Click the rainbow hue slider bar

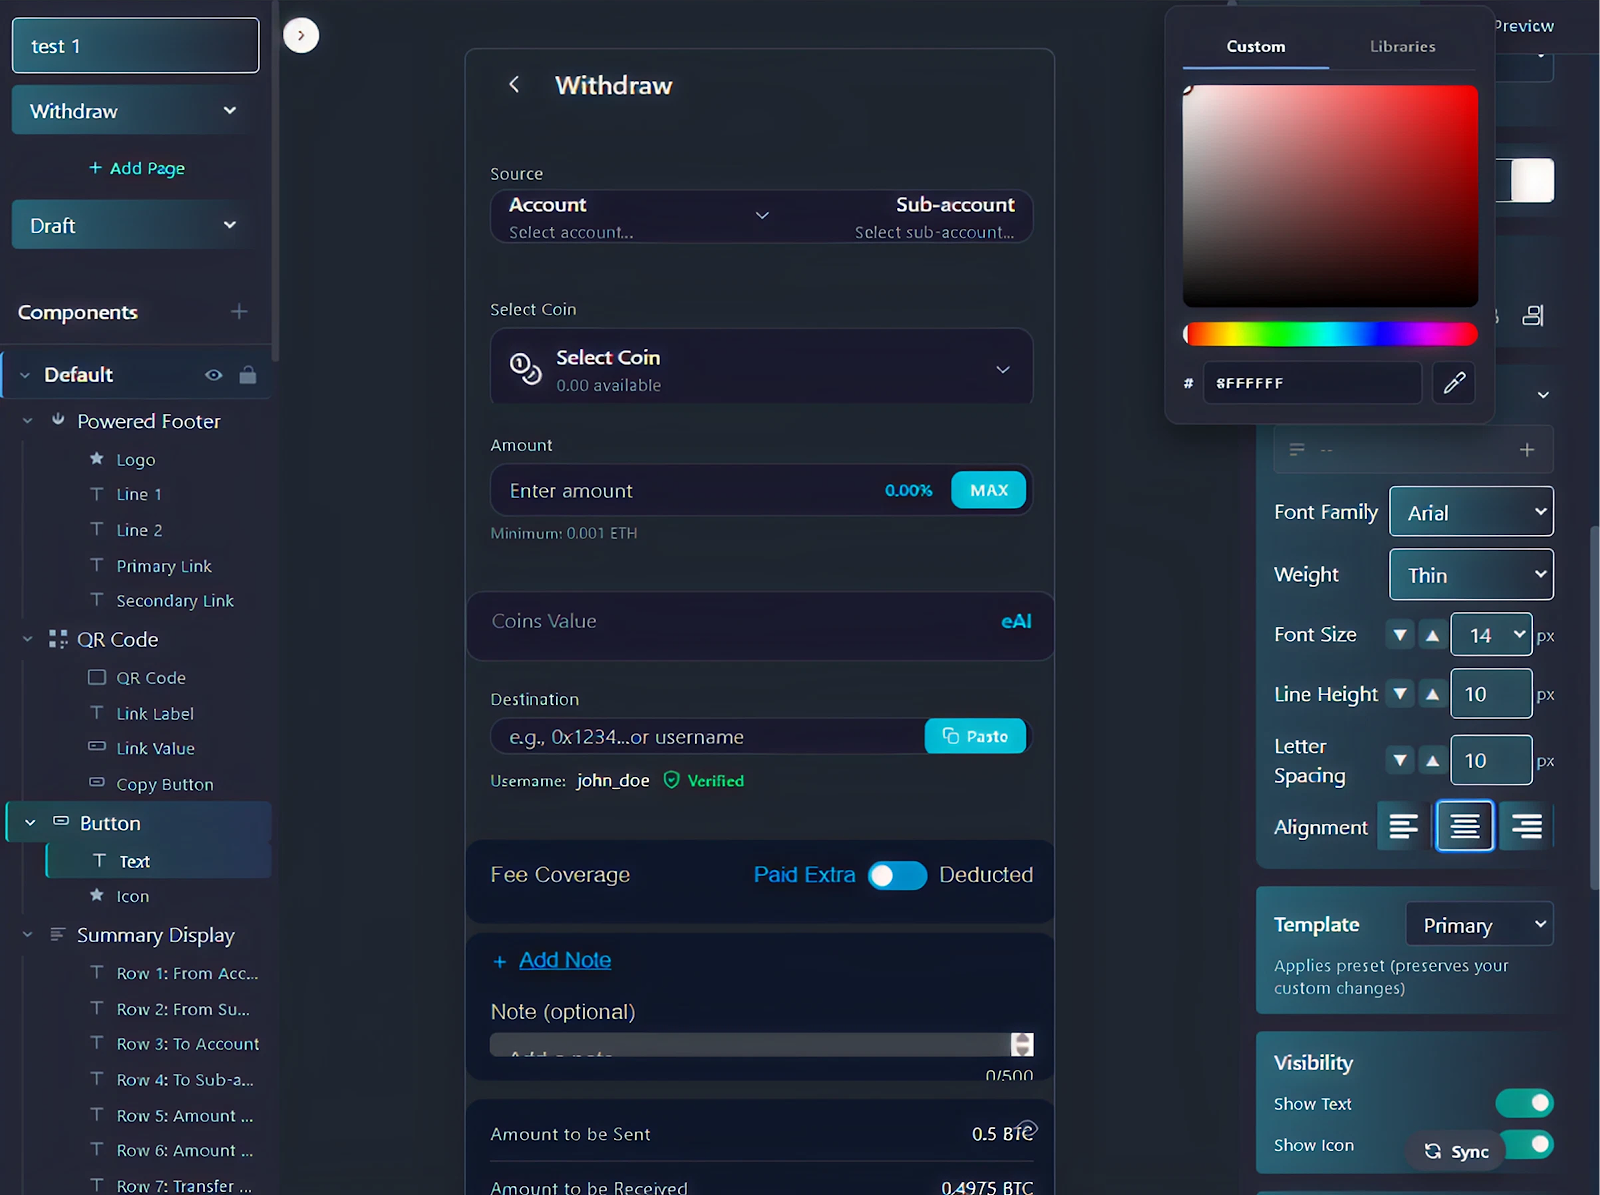point(1330,334)
